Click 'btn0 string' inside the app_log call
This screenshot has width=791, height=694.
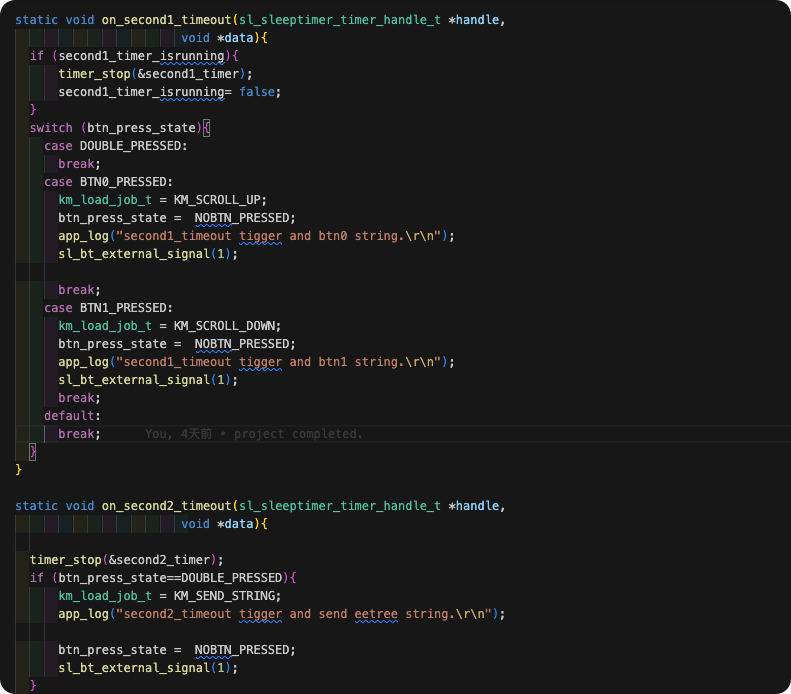tap(358, 236)
